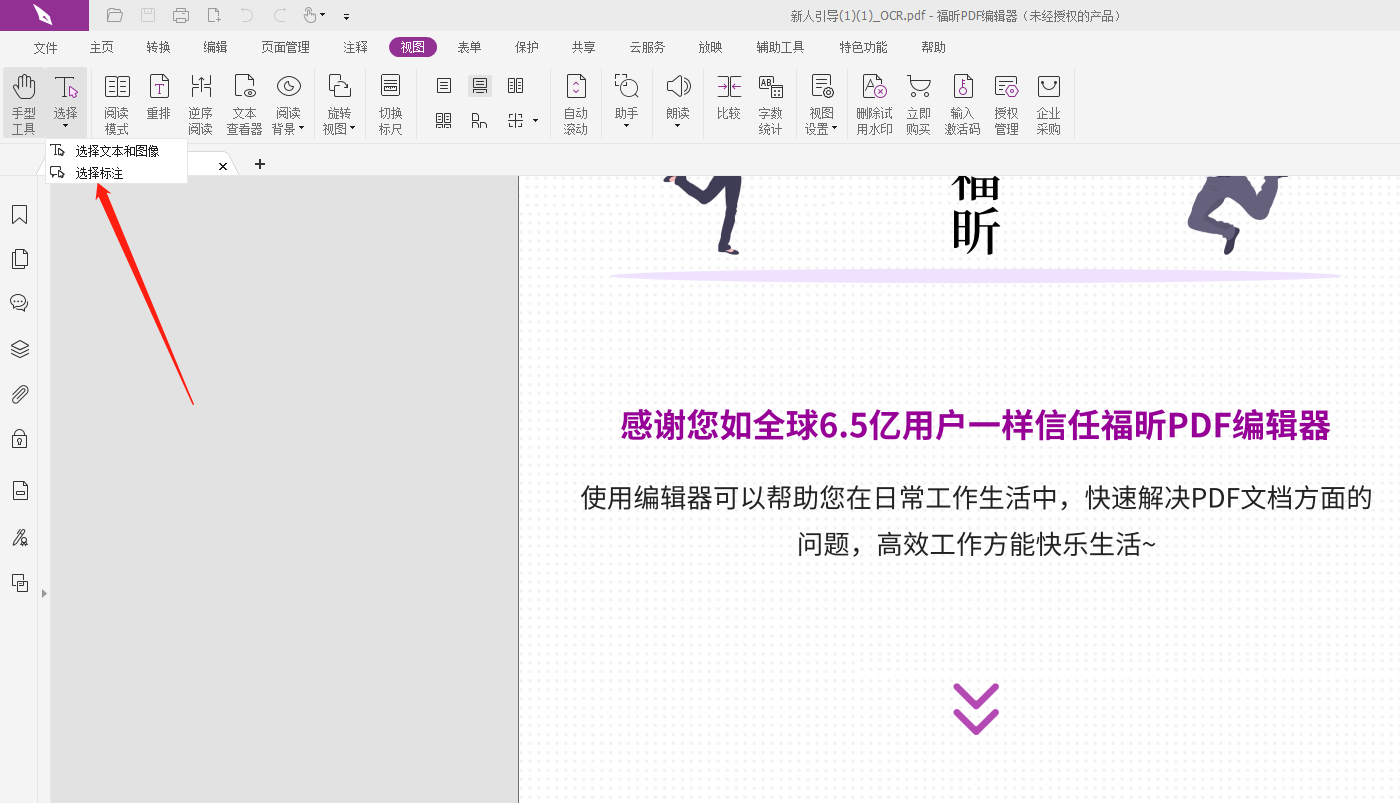Toggle 切换标尺 to show rulers

point(389,100)
